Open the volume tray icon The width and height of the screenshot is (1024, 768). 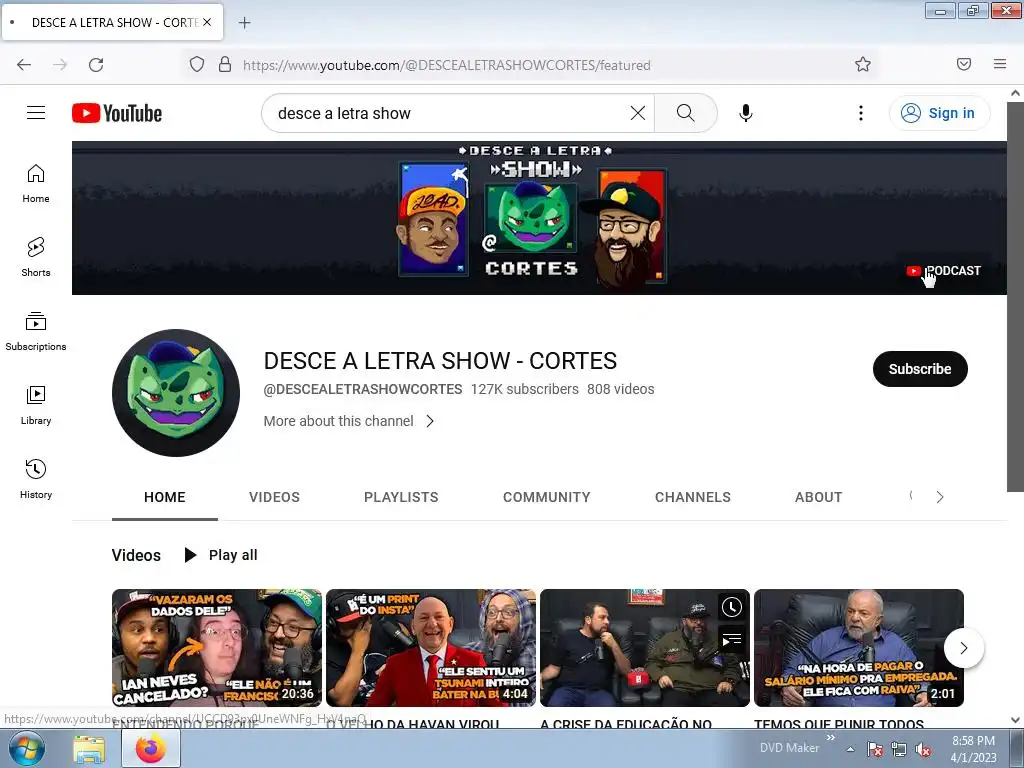pos(923,750)
